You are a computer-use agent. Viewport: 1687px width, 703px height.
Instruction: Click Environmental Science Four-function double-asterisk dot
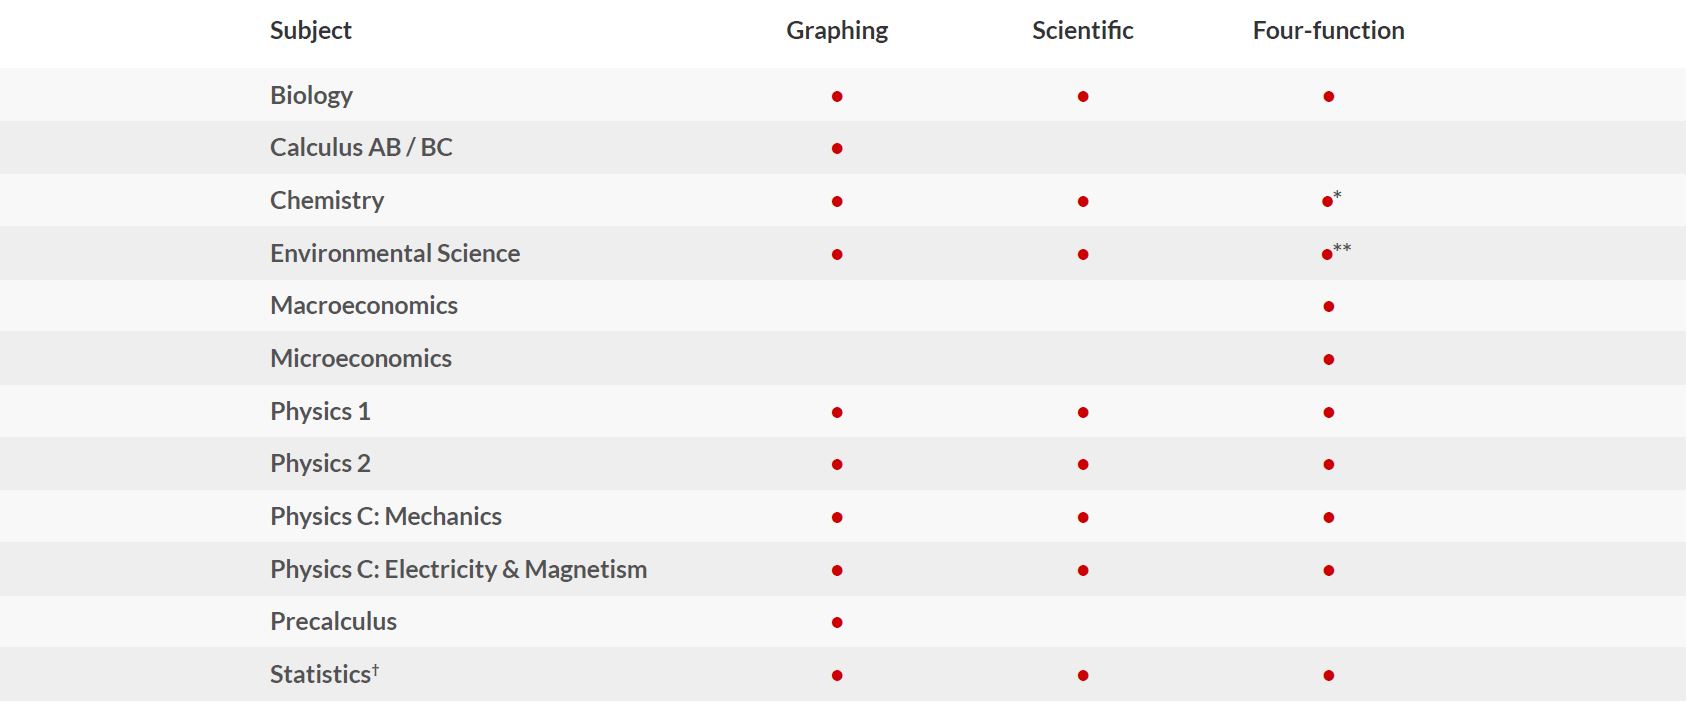click(x=1328, y=255)
